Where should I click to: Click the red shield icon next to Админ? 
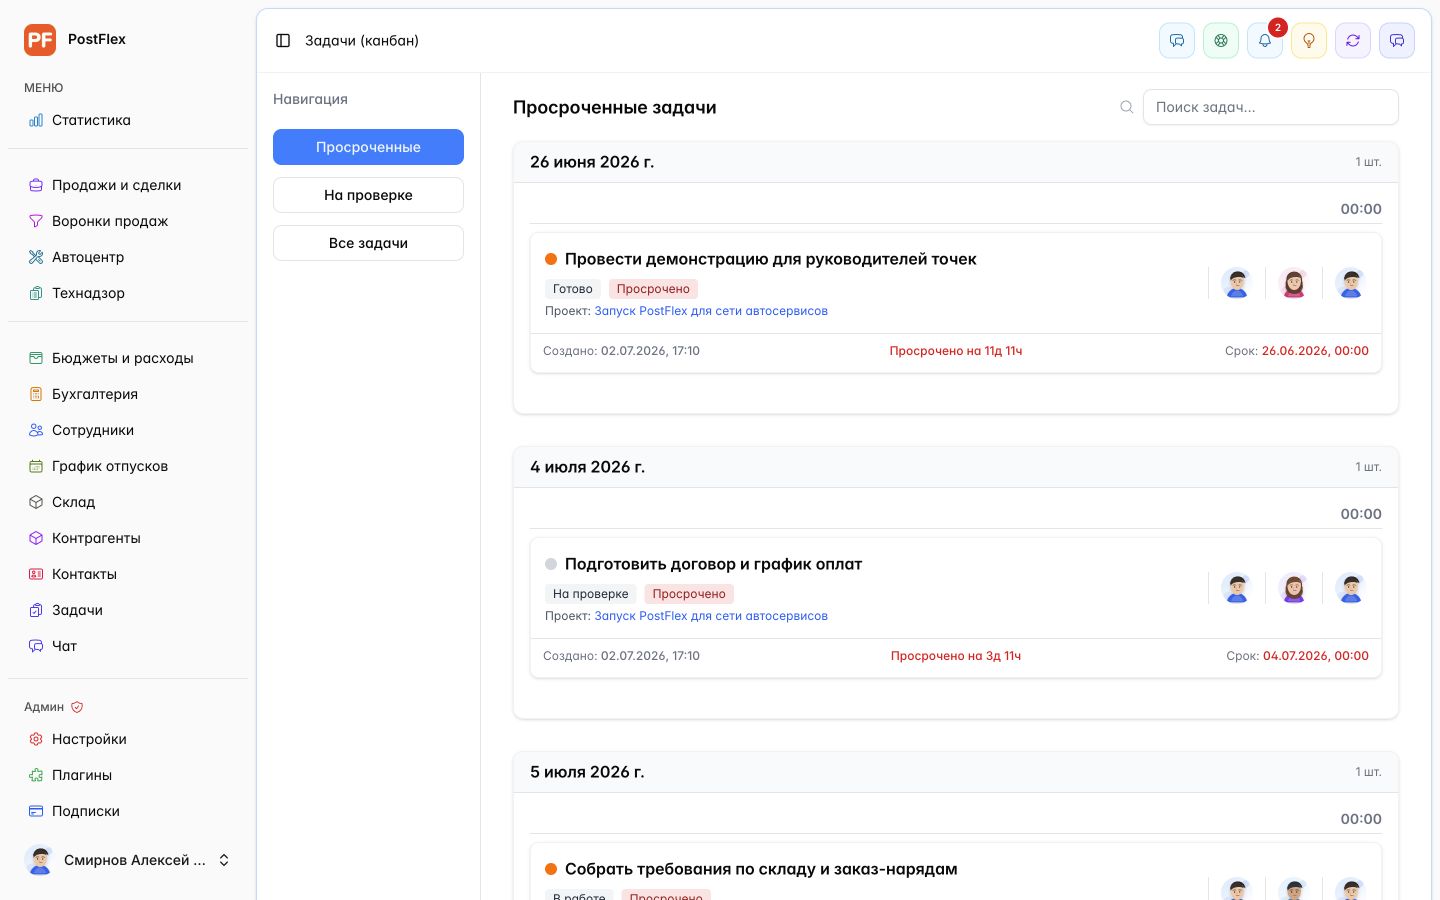click(x=77, y=707)
